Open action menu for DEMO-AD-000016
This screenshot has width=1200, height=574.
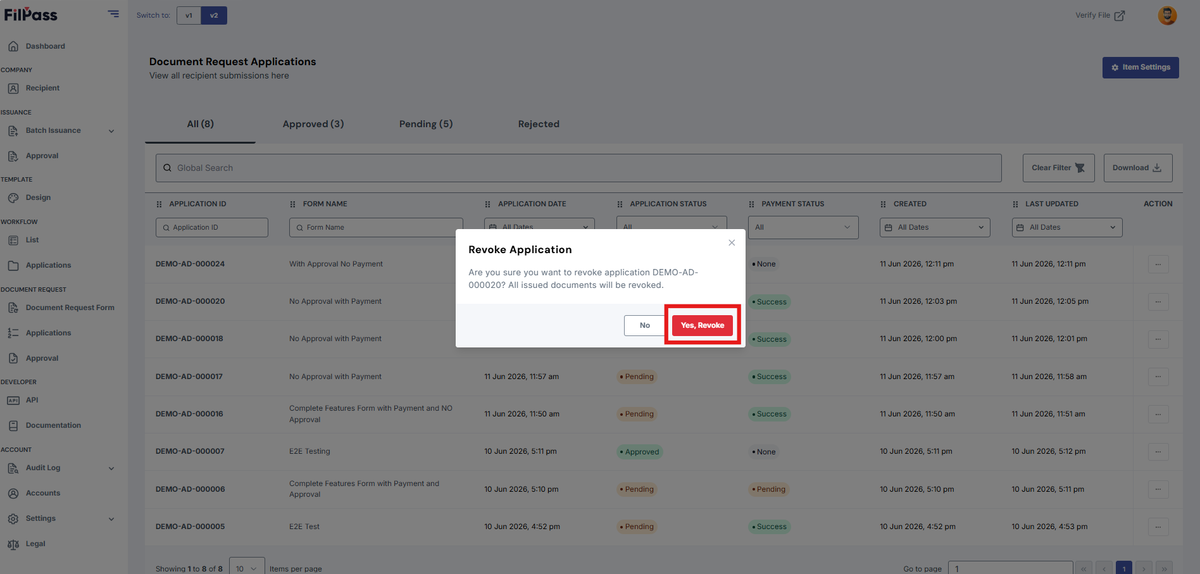pyautogui.click(x=1158, y=414)
